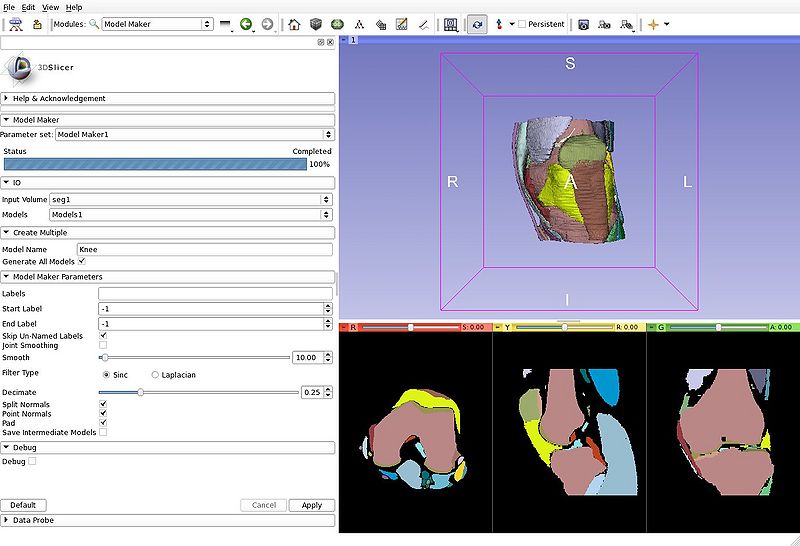Open the File menu
Screen dimensions: 800x546
click(x=9, y=7)
